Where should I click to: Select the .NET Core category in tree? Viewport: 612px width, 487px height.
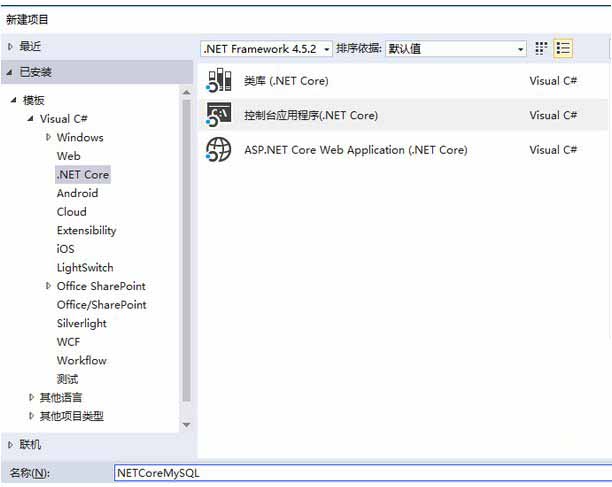pyautogui.click(x=83, y=175)
